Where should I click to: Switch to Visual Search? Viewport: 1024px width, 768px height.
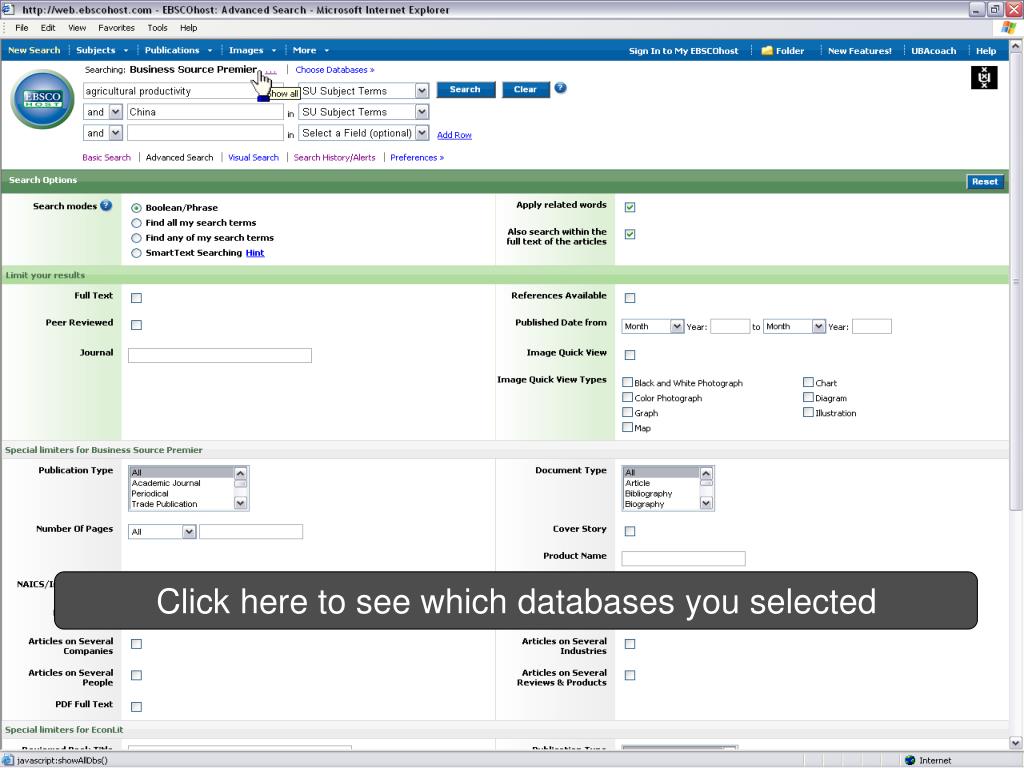(253, 157)
